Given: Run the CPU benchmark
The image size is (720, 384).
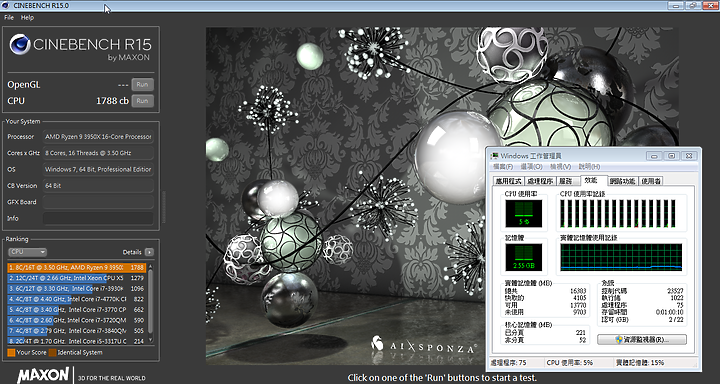Looking at the screenshot, I should click(142, 101).
